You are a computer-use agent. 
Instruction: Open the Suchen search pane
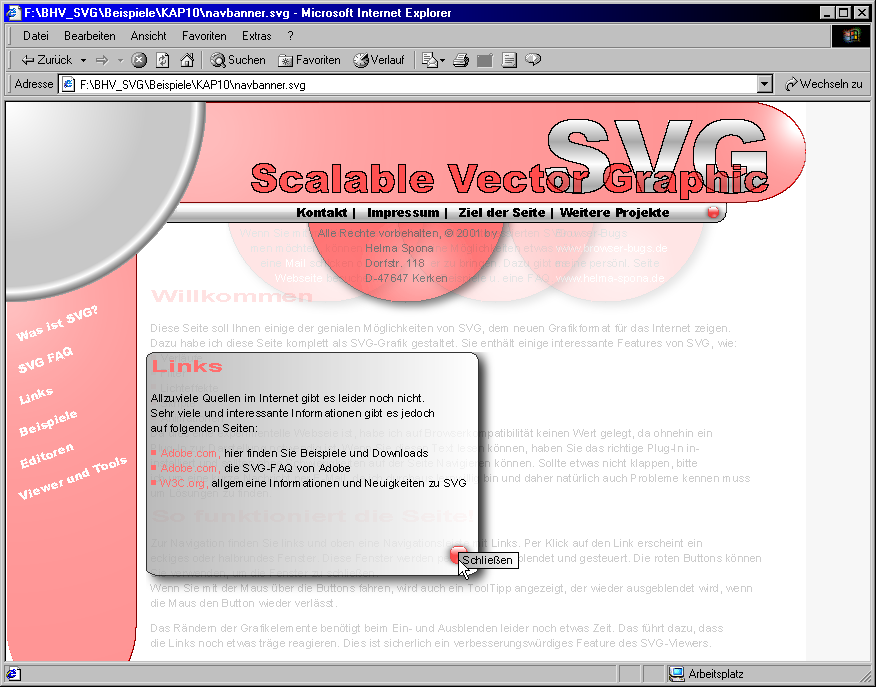(x=238, y=60)
